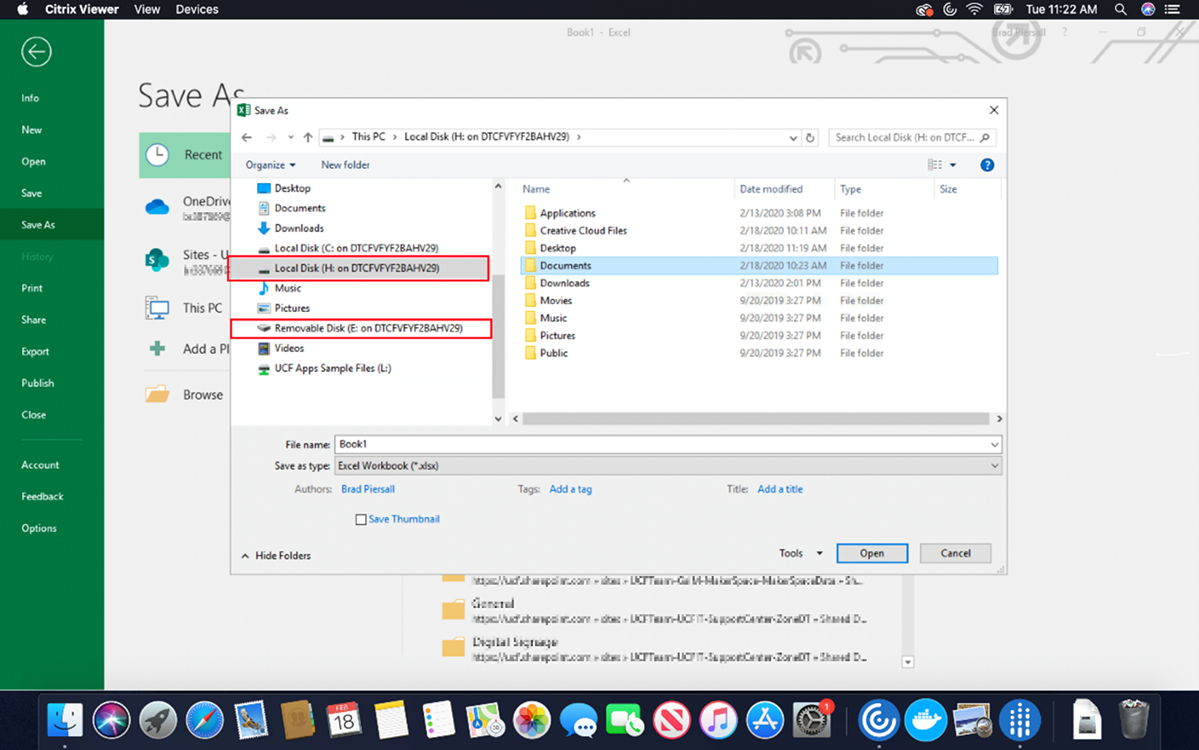Open recent locations dropdown arrow
Image resolution: width=1199 pixels, height=750 pixels.
tap(291, 138)
